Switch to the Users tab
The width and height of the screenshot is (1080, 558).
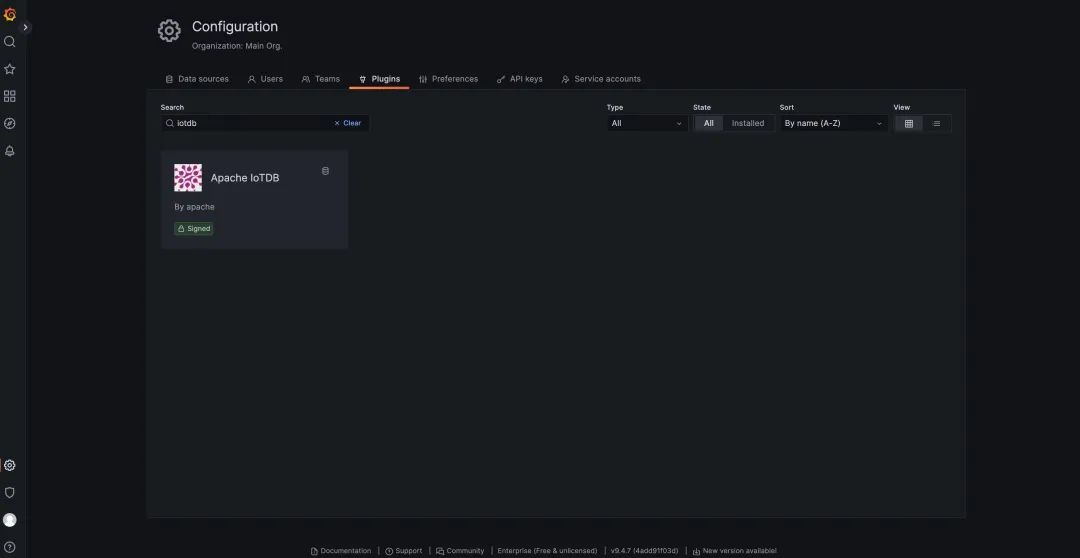[x=265, y=79]
